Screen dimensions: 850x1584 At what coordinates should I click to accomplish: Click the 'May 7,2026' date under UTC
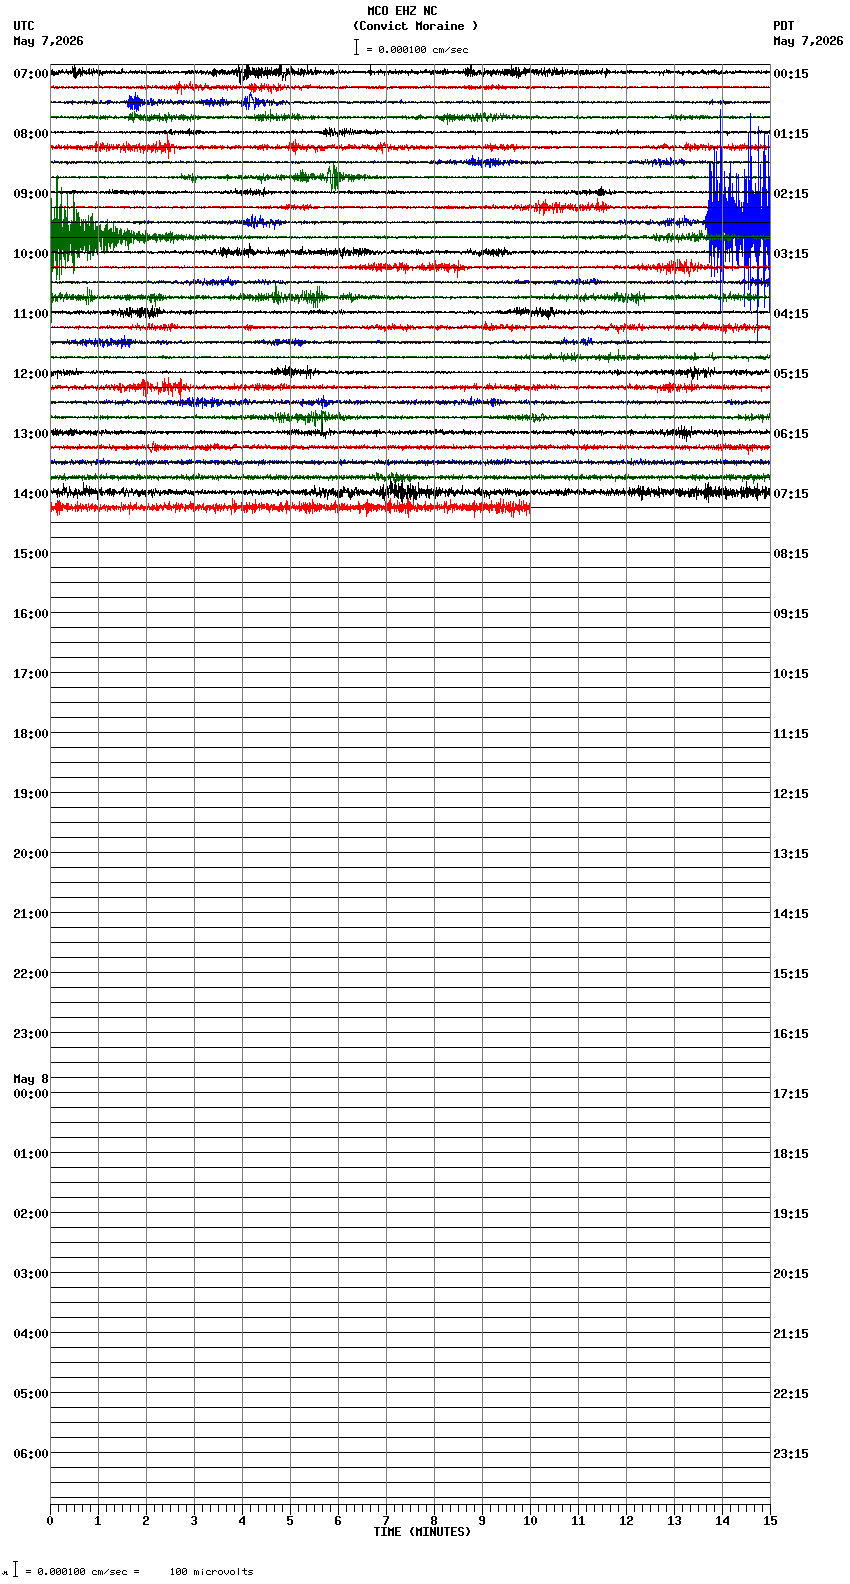click(x=48, y=41)
